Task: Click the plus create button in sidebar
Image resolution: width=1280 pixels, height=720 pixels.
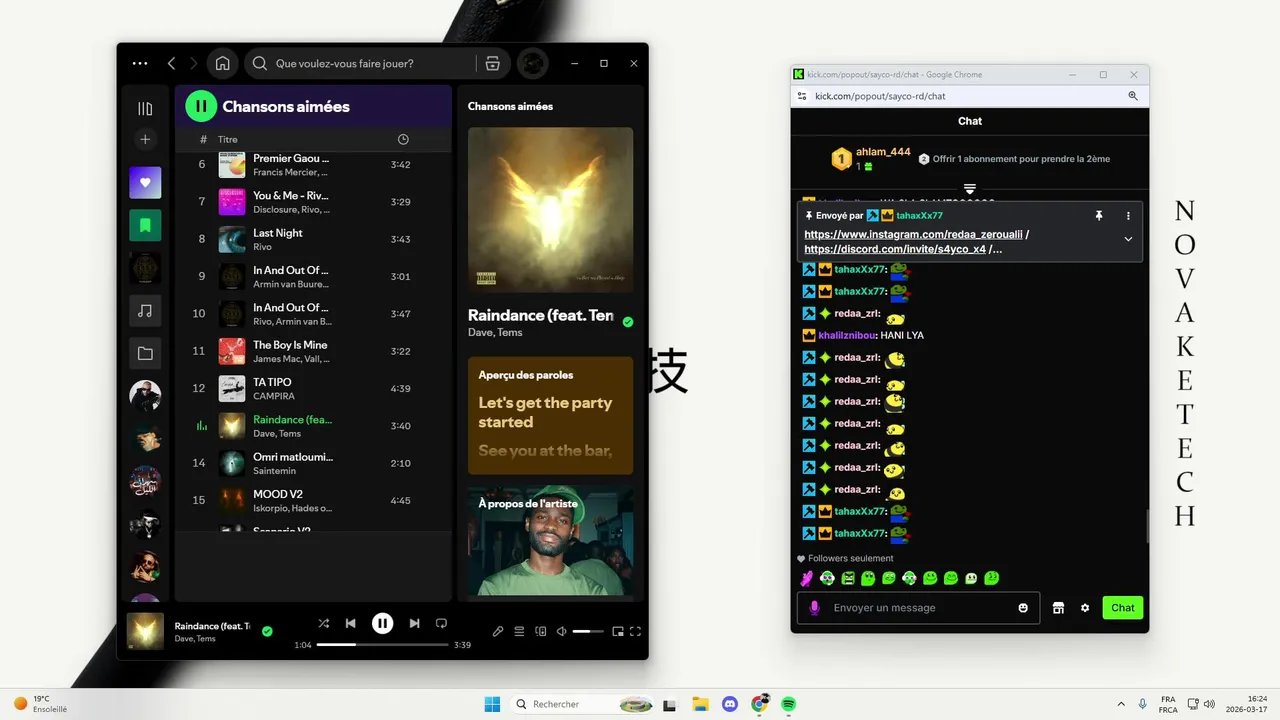Action: [x=145, y=140]
